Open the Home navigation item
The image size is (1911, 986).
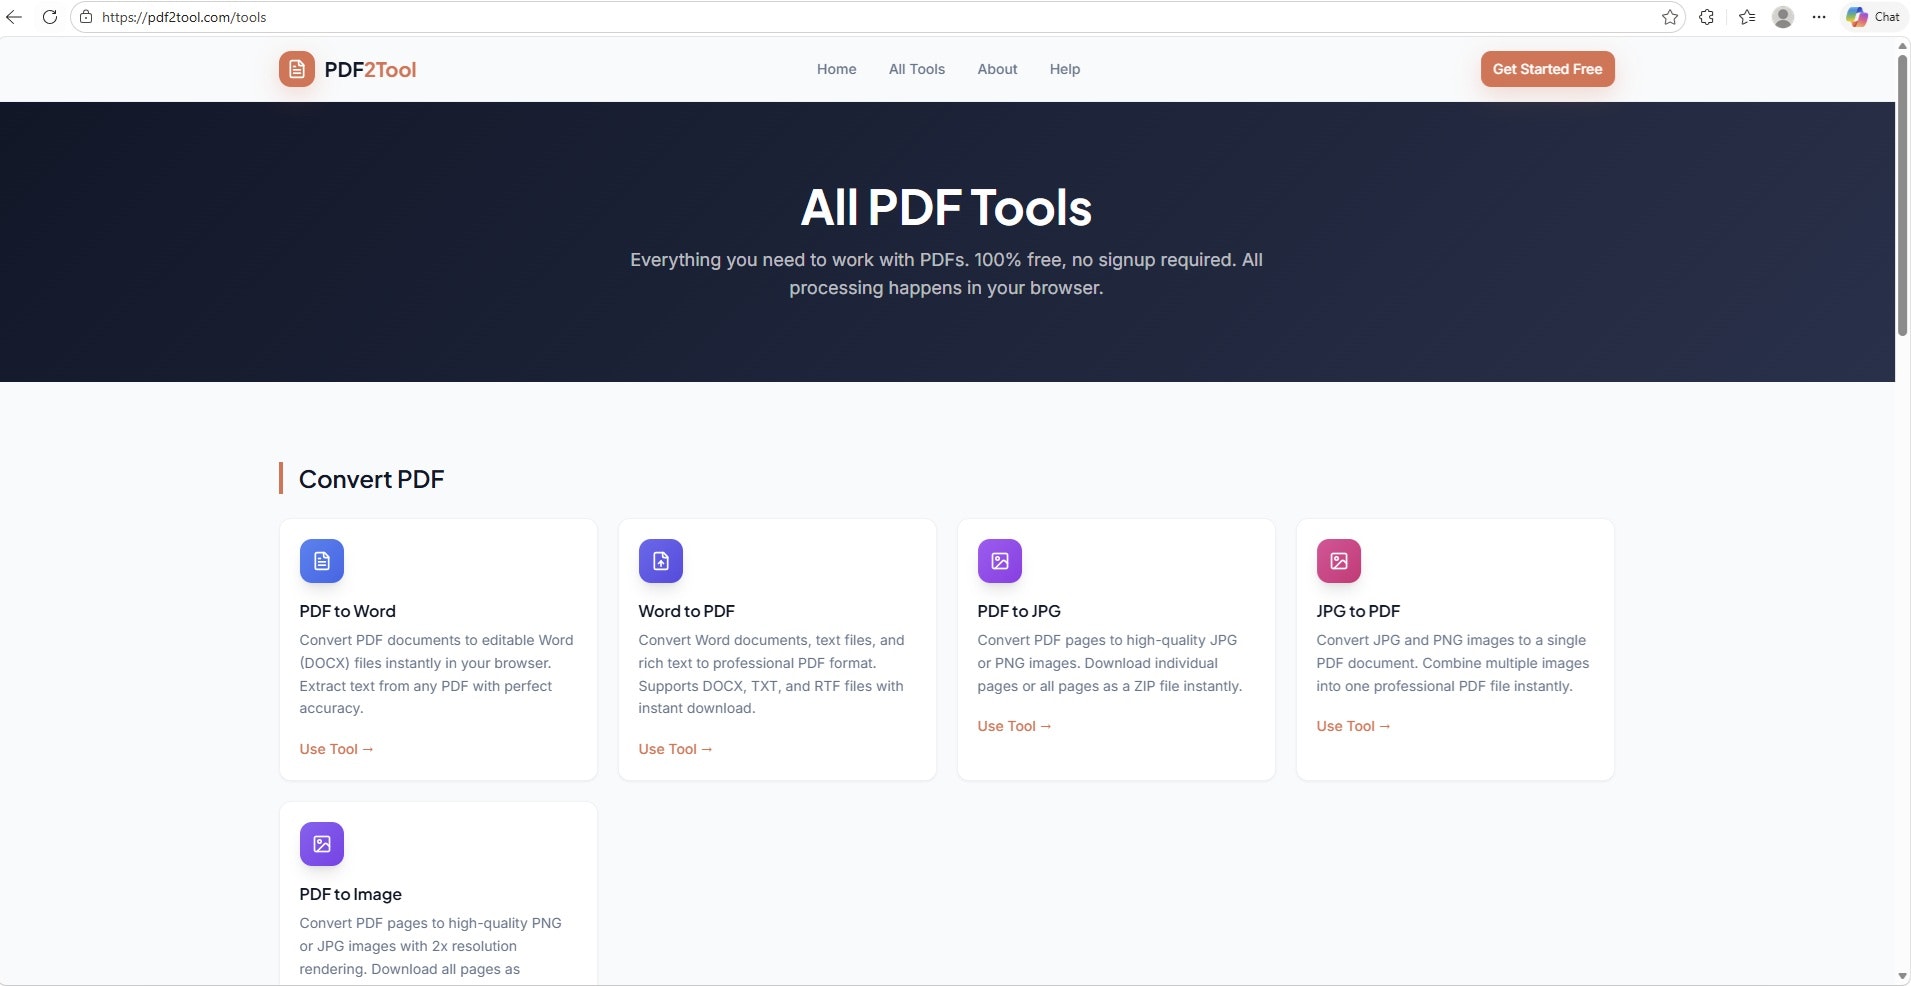point(836,69)
